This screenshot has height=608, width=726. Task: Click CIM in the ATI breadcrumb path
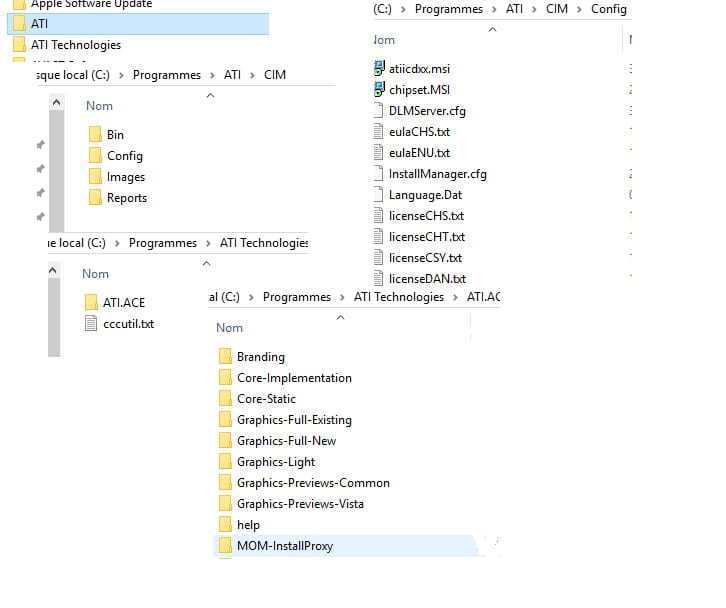[275, 75]
